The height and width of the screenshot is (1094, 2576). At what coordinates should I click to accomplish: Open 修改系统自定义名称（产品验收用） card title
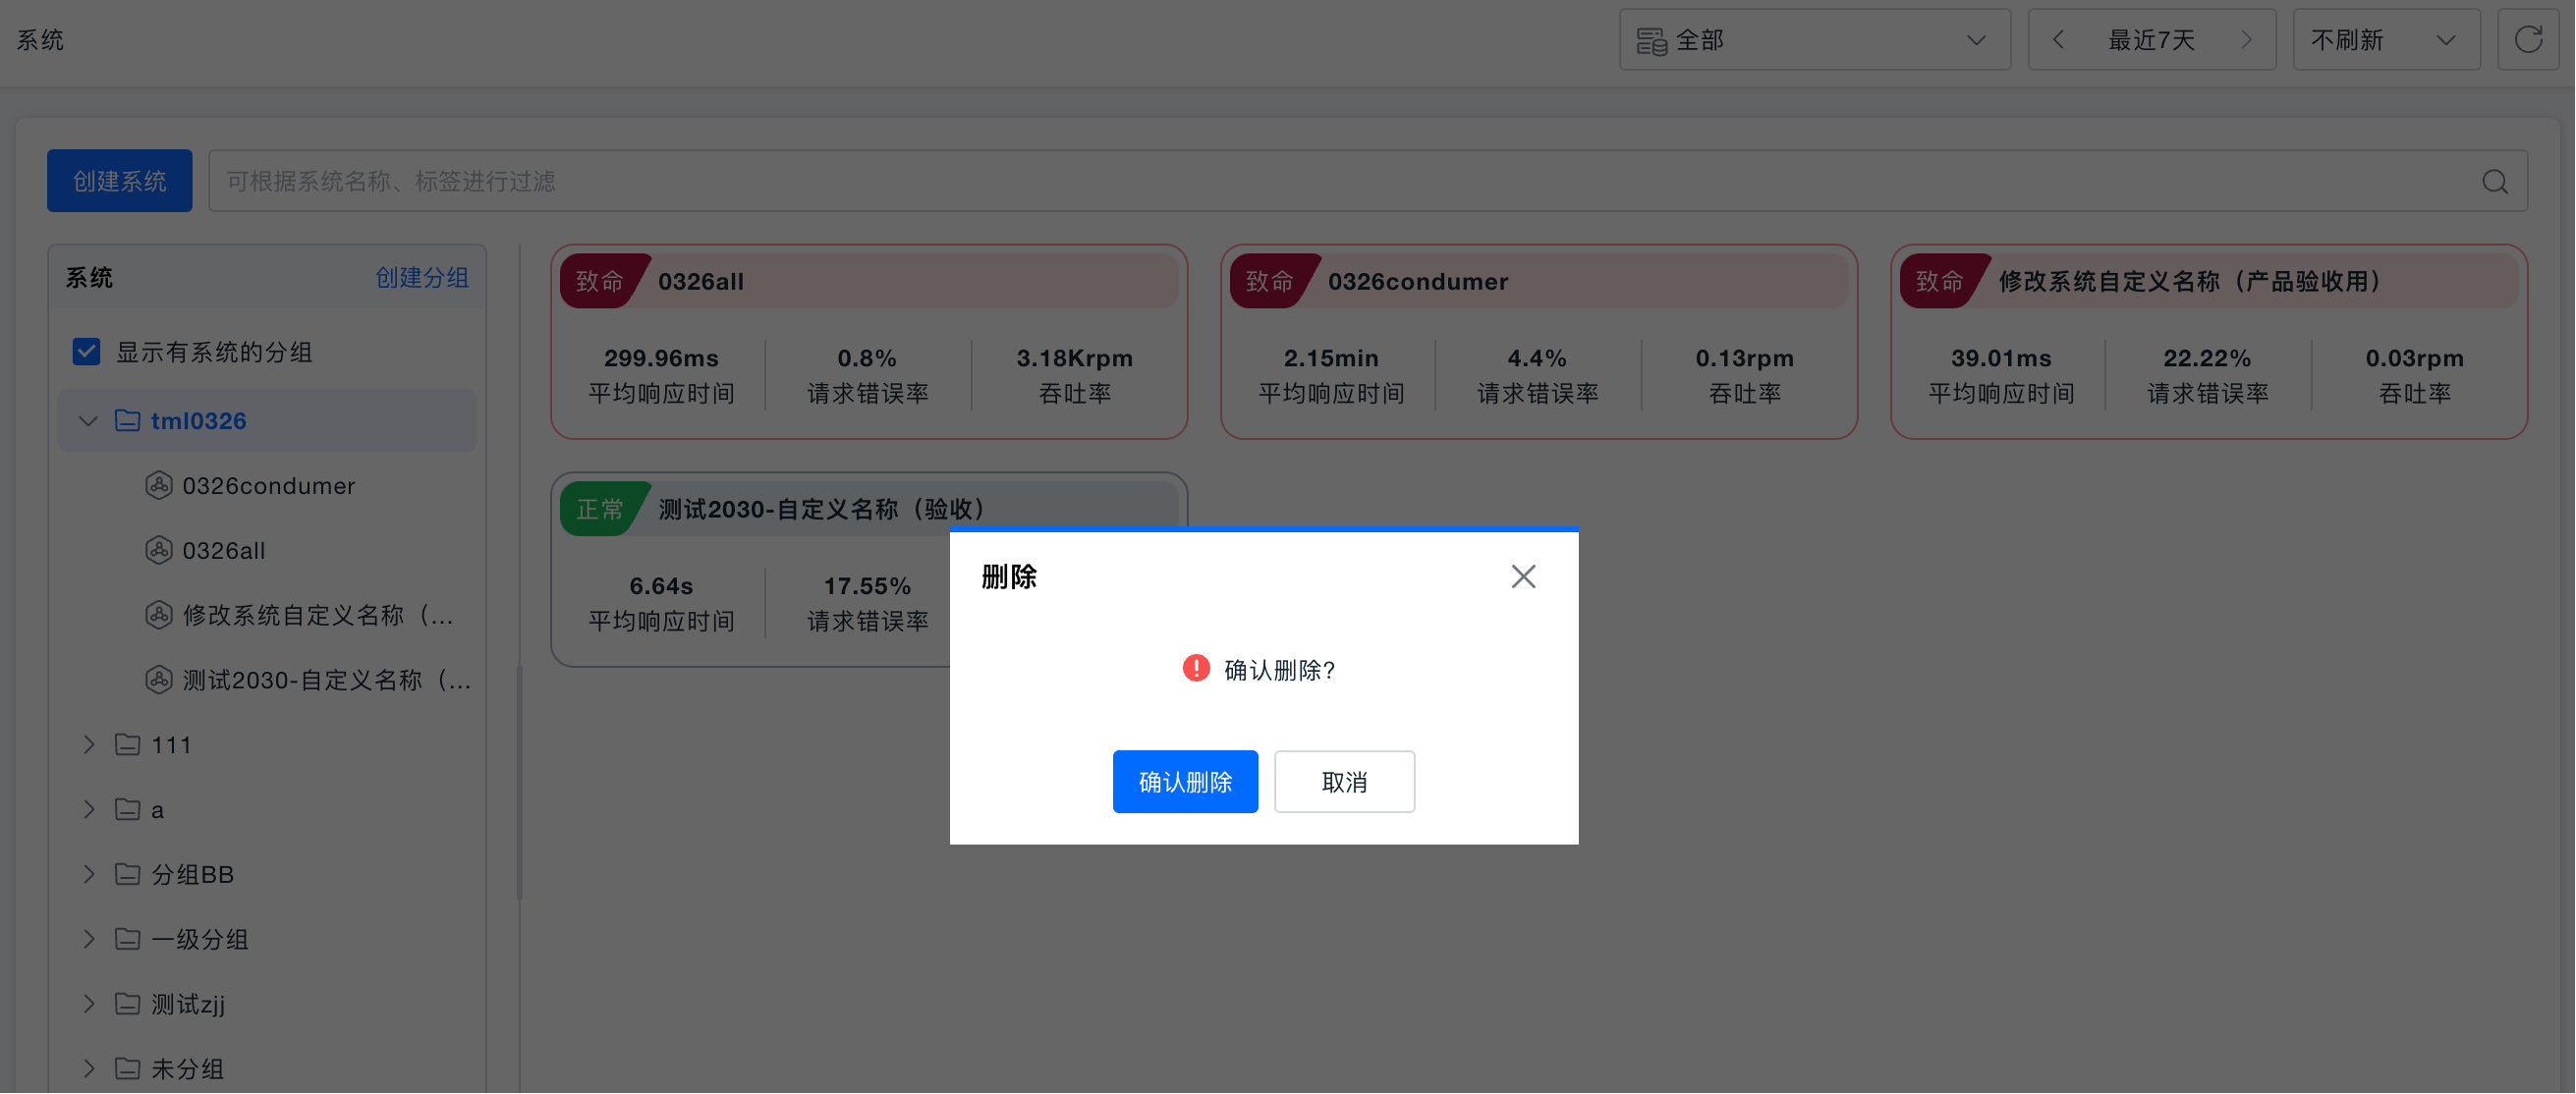click(2189, 281)
